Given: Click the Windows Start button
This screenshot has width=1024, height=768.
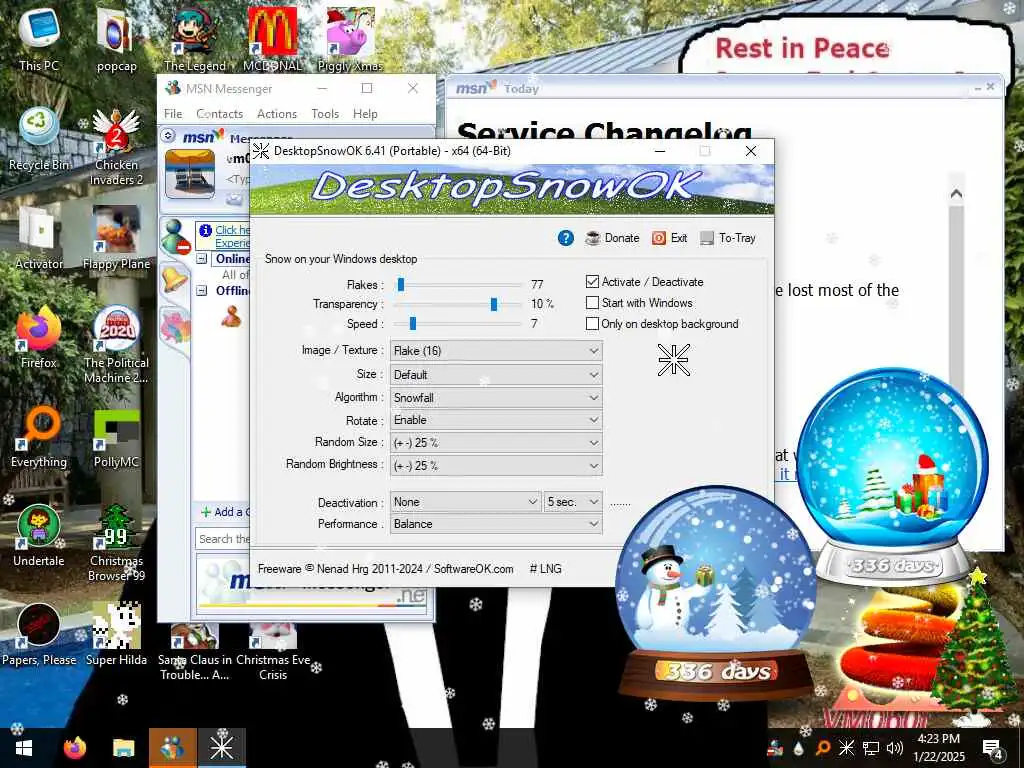Looking at the screenshot, I should tap(24, 748).
